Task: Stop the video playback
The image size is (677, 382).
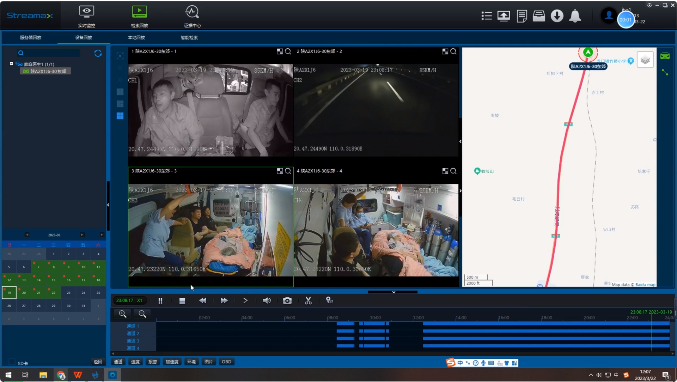Action: 182,301
